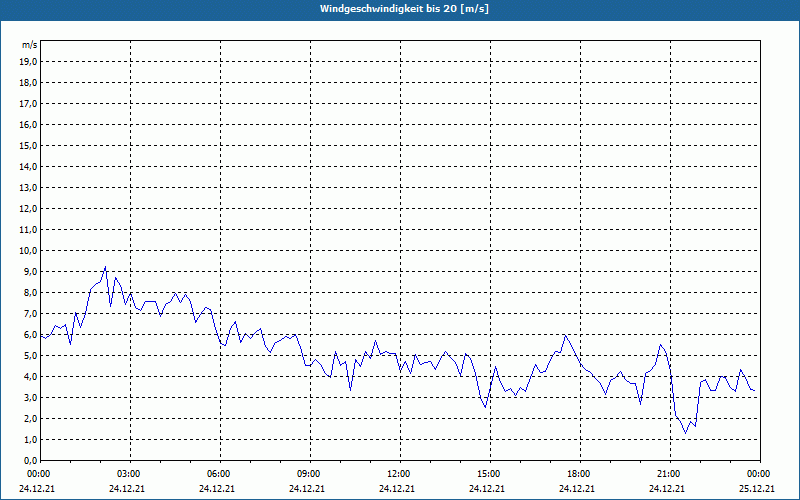Viewport: 800px width, 500px height.
Task: Click the lowest wind speed dip after 21:00
Action: 686,433
